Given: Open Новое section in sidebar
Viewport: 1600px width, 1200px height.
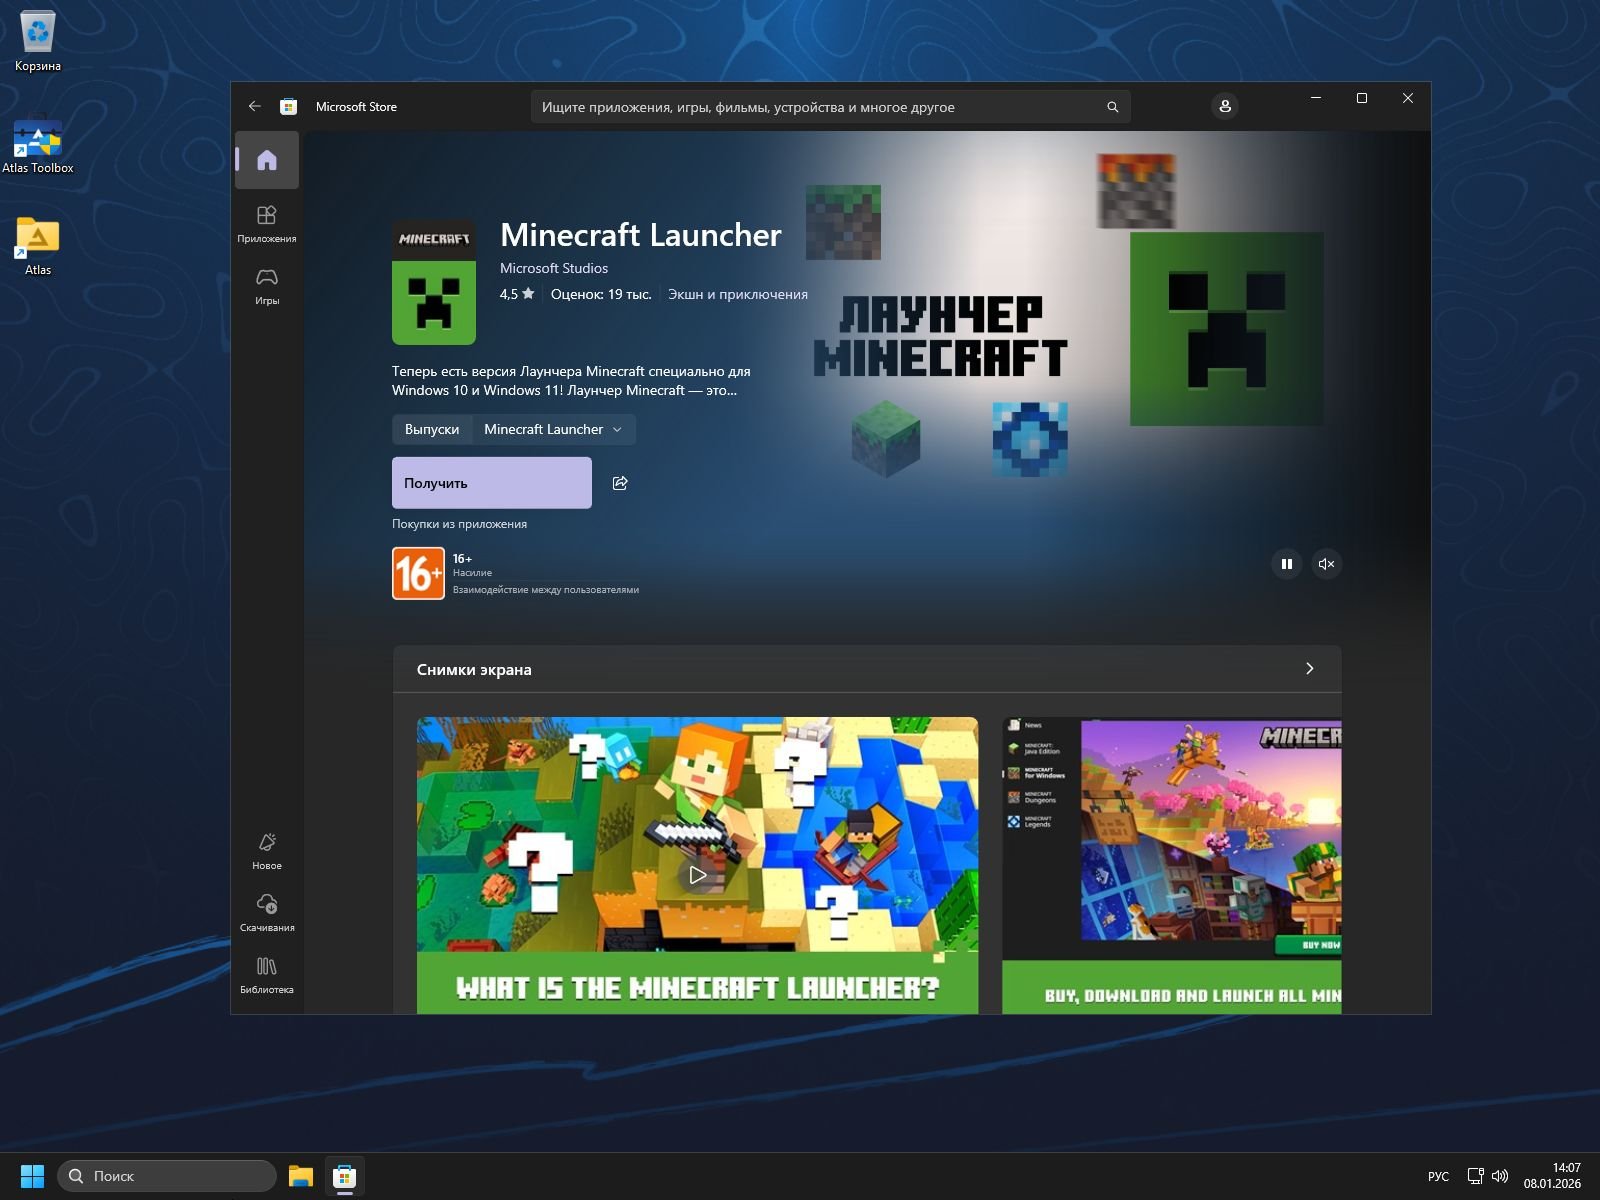Looking at the screenshot, I should (267, 850).
